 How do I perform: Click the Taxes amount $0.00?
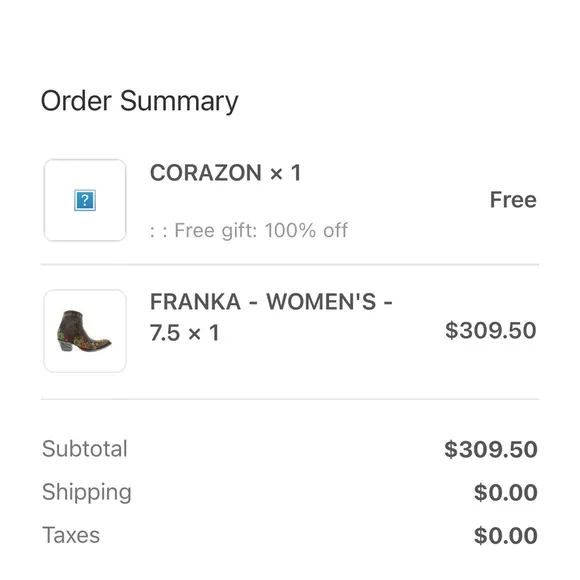[x=506, y=536]
